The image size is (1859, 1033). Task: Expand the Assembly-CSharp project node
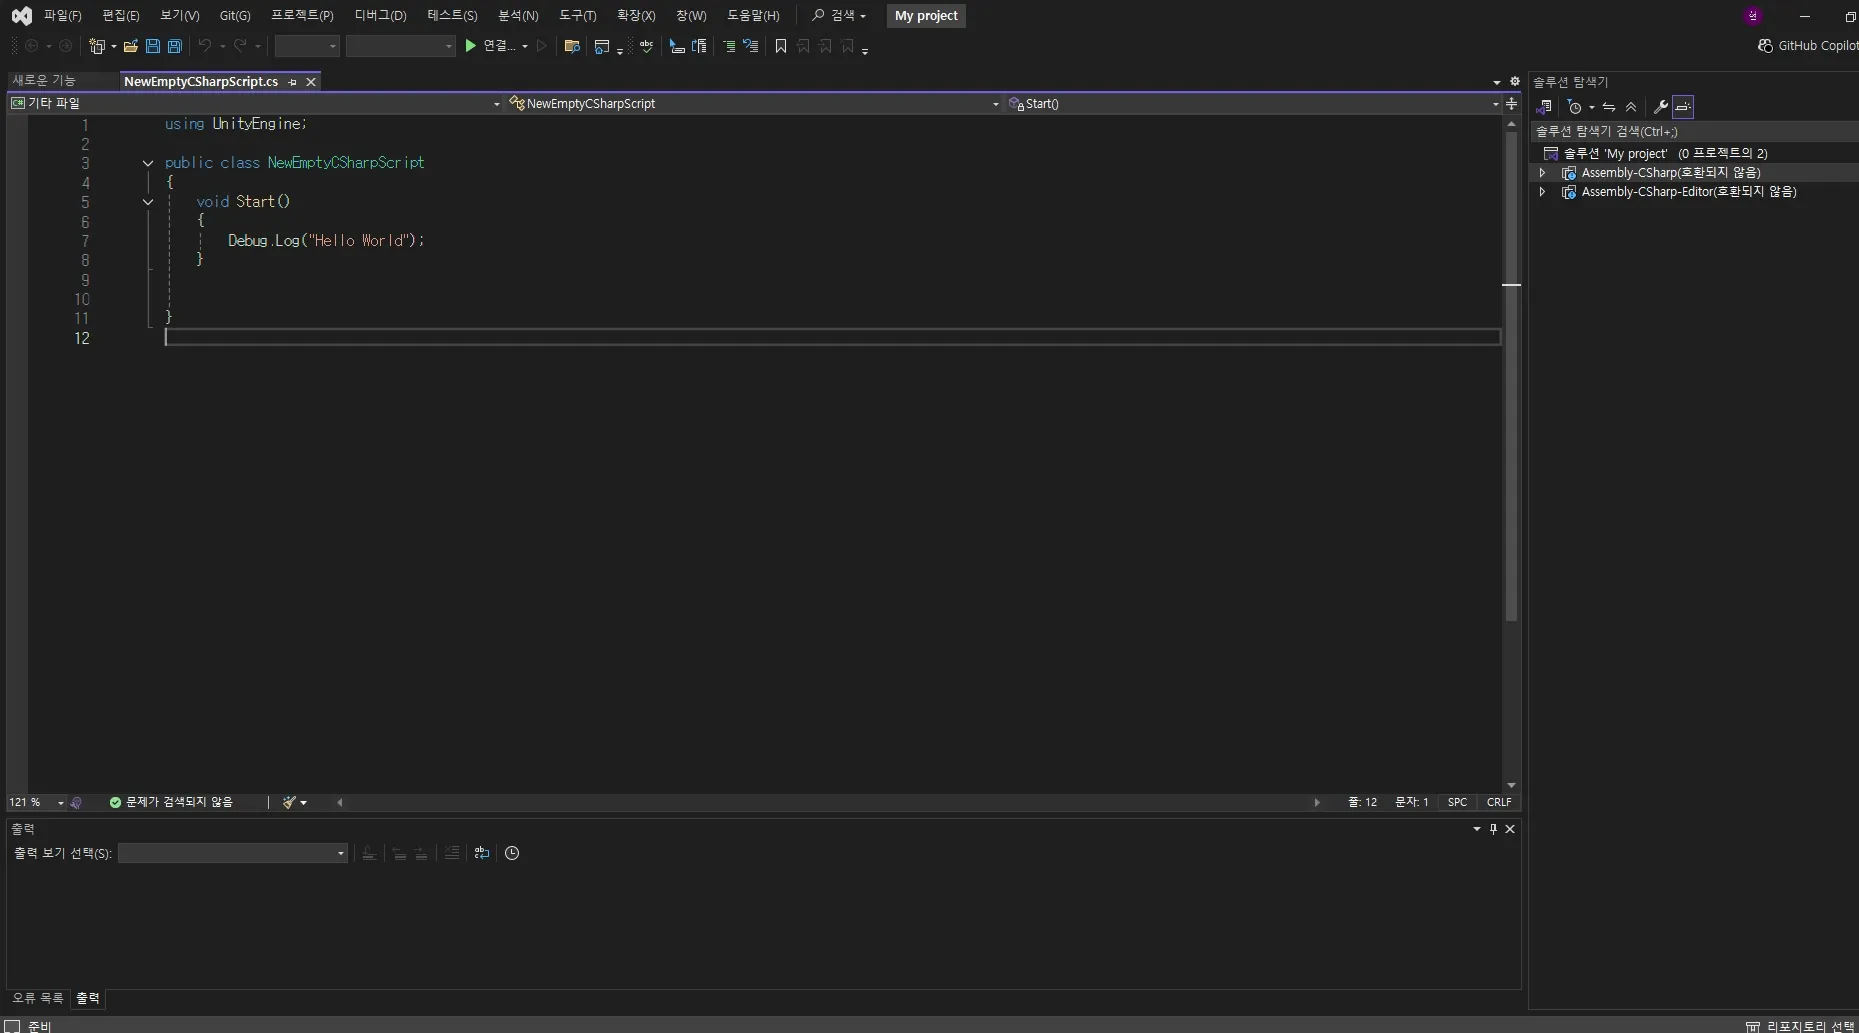[1543, 173]
